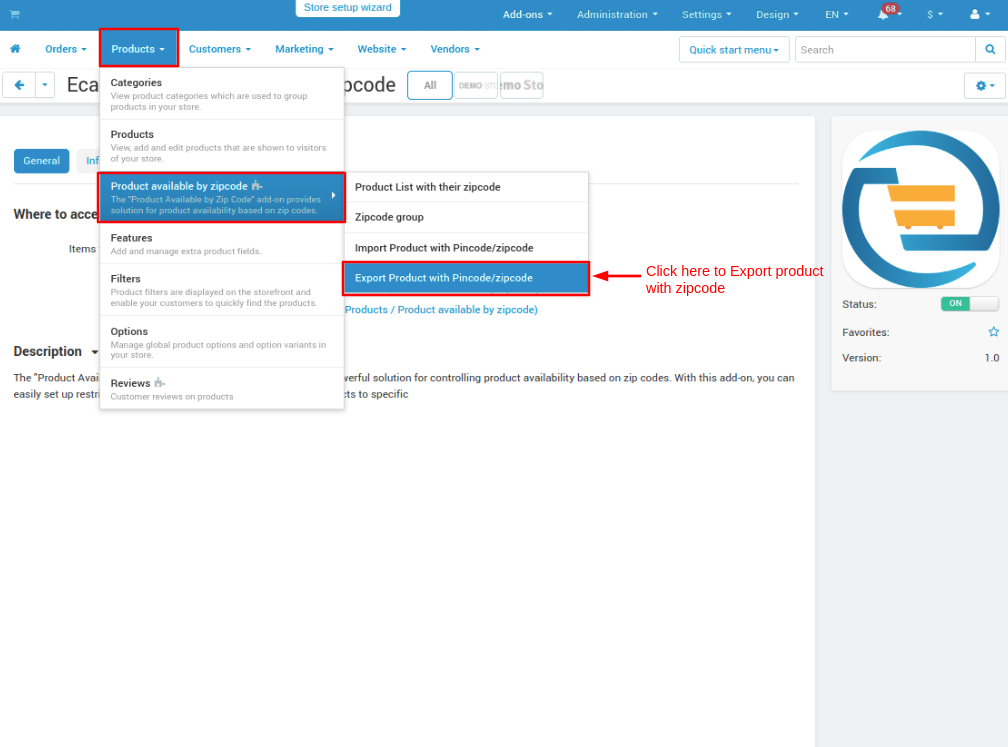Select Filters menu entry

click(222, 290)
